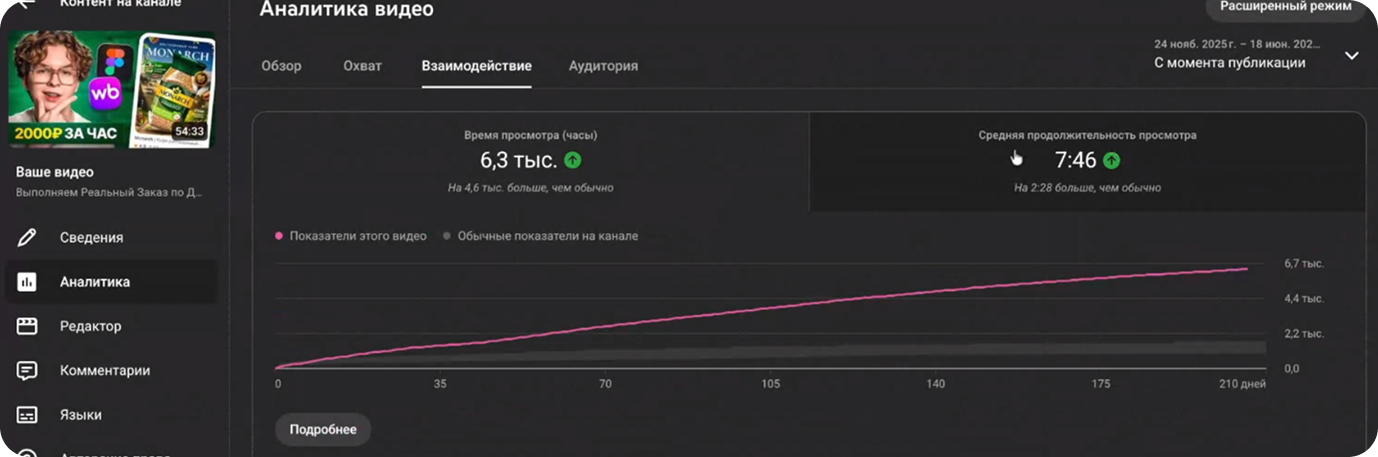Click the На 2:28 больше text

click(1087, 187)
